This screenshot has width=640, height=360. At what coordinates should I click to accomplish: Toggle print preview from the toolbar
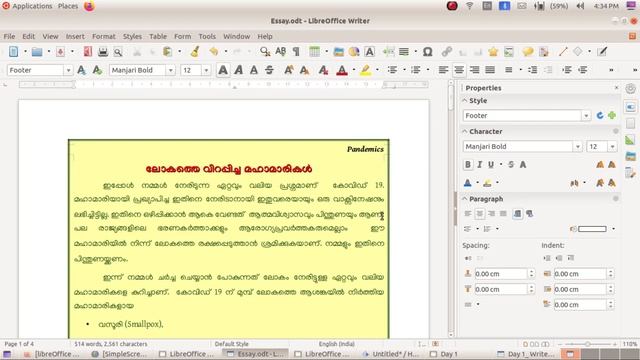118,52
